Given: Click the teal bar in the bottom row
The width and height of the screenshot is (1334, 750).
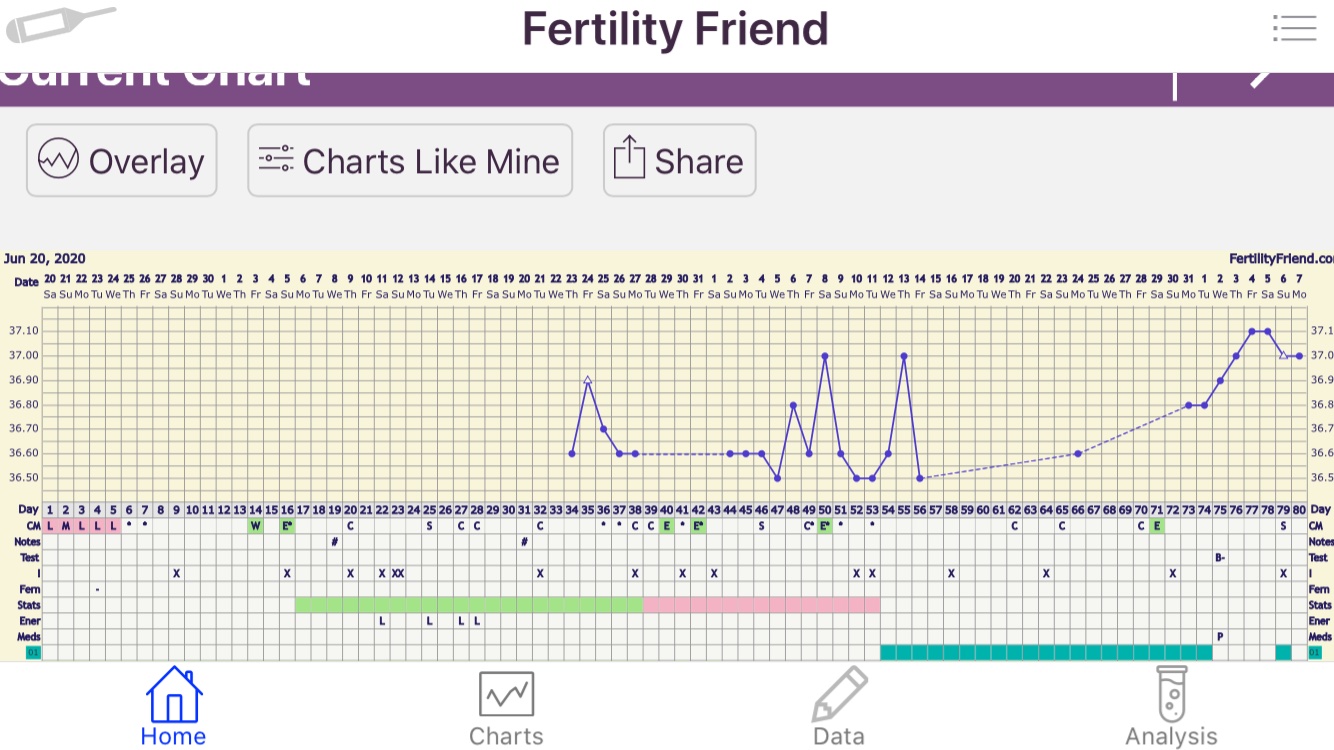Looking at the screenshot, I should coord(1045,653).
